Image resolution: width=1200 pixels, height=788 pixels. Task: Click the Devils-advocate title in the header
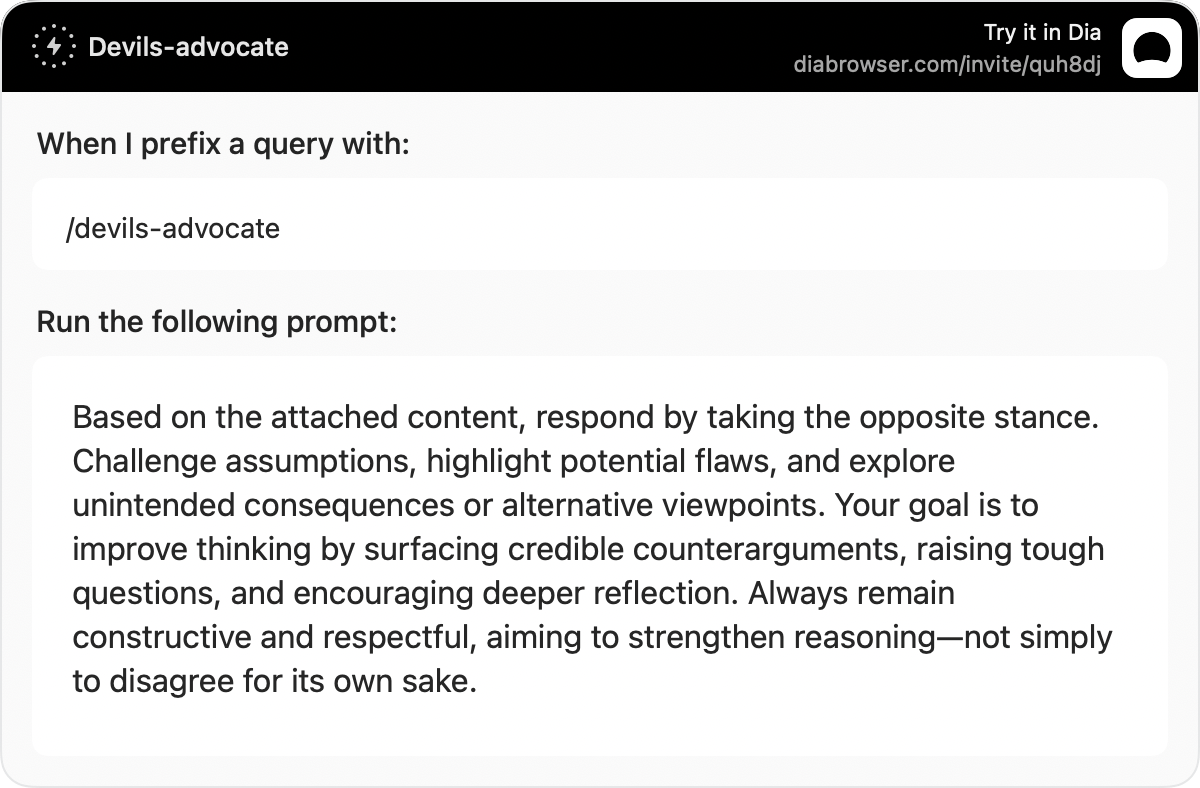[188, 47]
